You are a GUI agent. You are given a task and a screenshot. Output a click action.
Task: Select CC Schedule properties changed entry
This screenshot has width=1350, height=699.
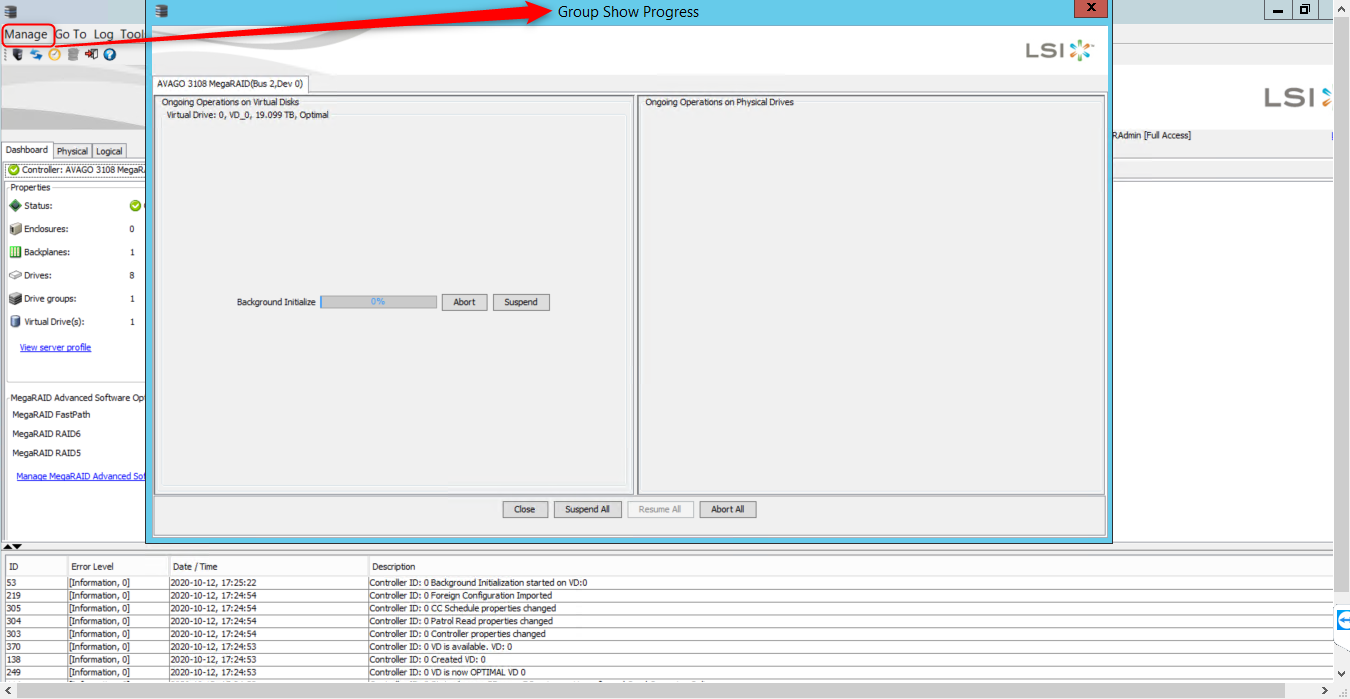click(669, 608)
